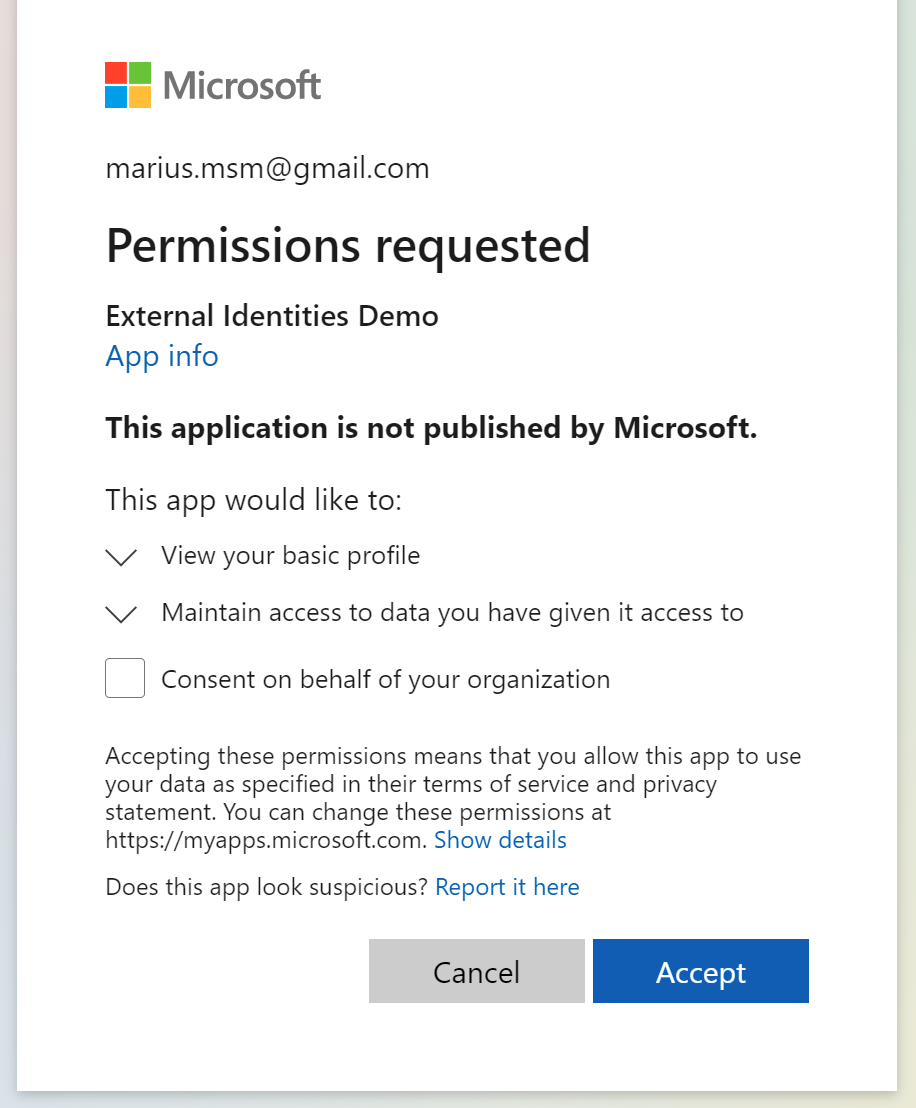Open the Show details link

[500, 840]
